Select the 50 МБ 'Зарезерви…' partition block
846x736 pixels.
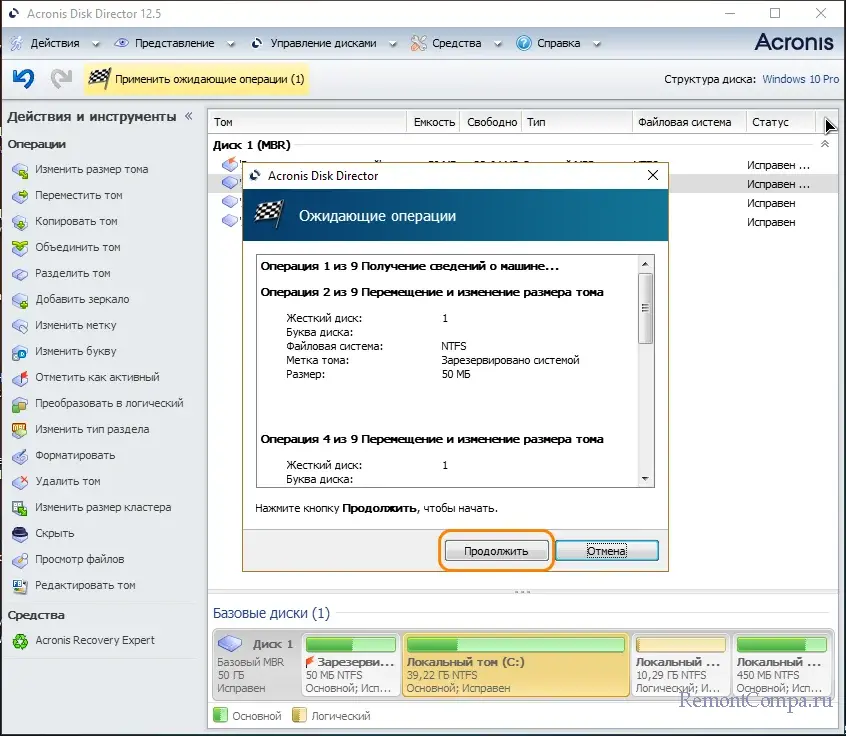tap(350, 665)
